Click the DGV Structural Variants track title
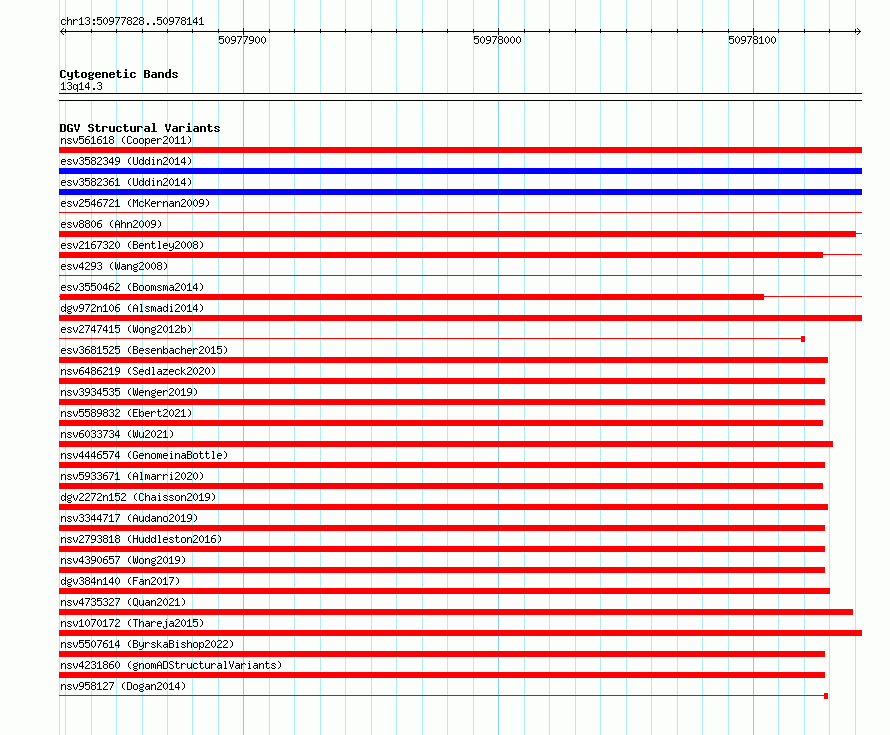Image resolution: width=890 pixels, height=735 pixels. click(140, 128)
